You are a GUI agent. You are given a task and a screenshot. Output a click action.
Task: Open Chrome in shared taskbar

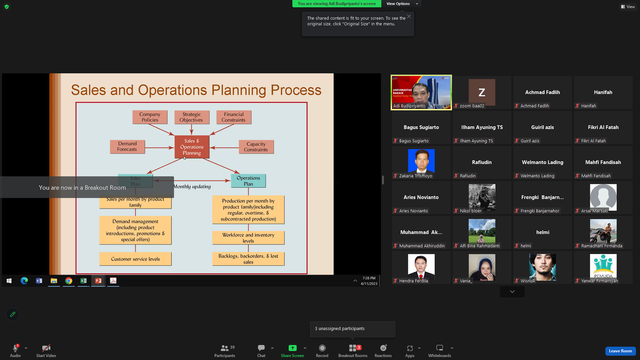[x=69, y=281]
